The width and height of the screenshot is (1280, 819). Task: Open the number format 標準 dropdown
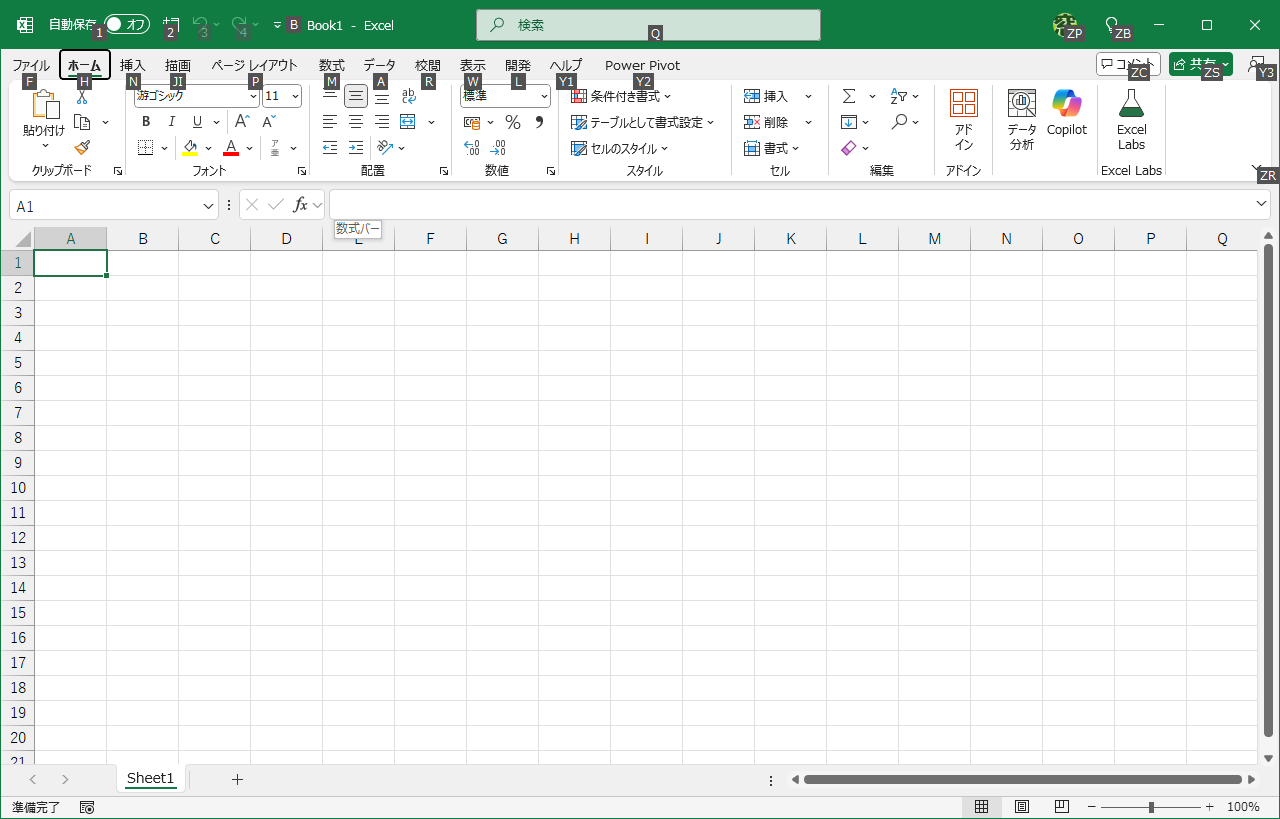[544, 96]
